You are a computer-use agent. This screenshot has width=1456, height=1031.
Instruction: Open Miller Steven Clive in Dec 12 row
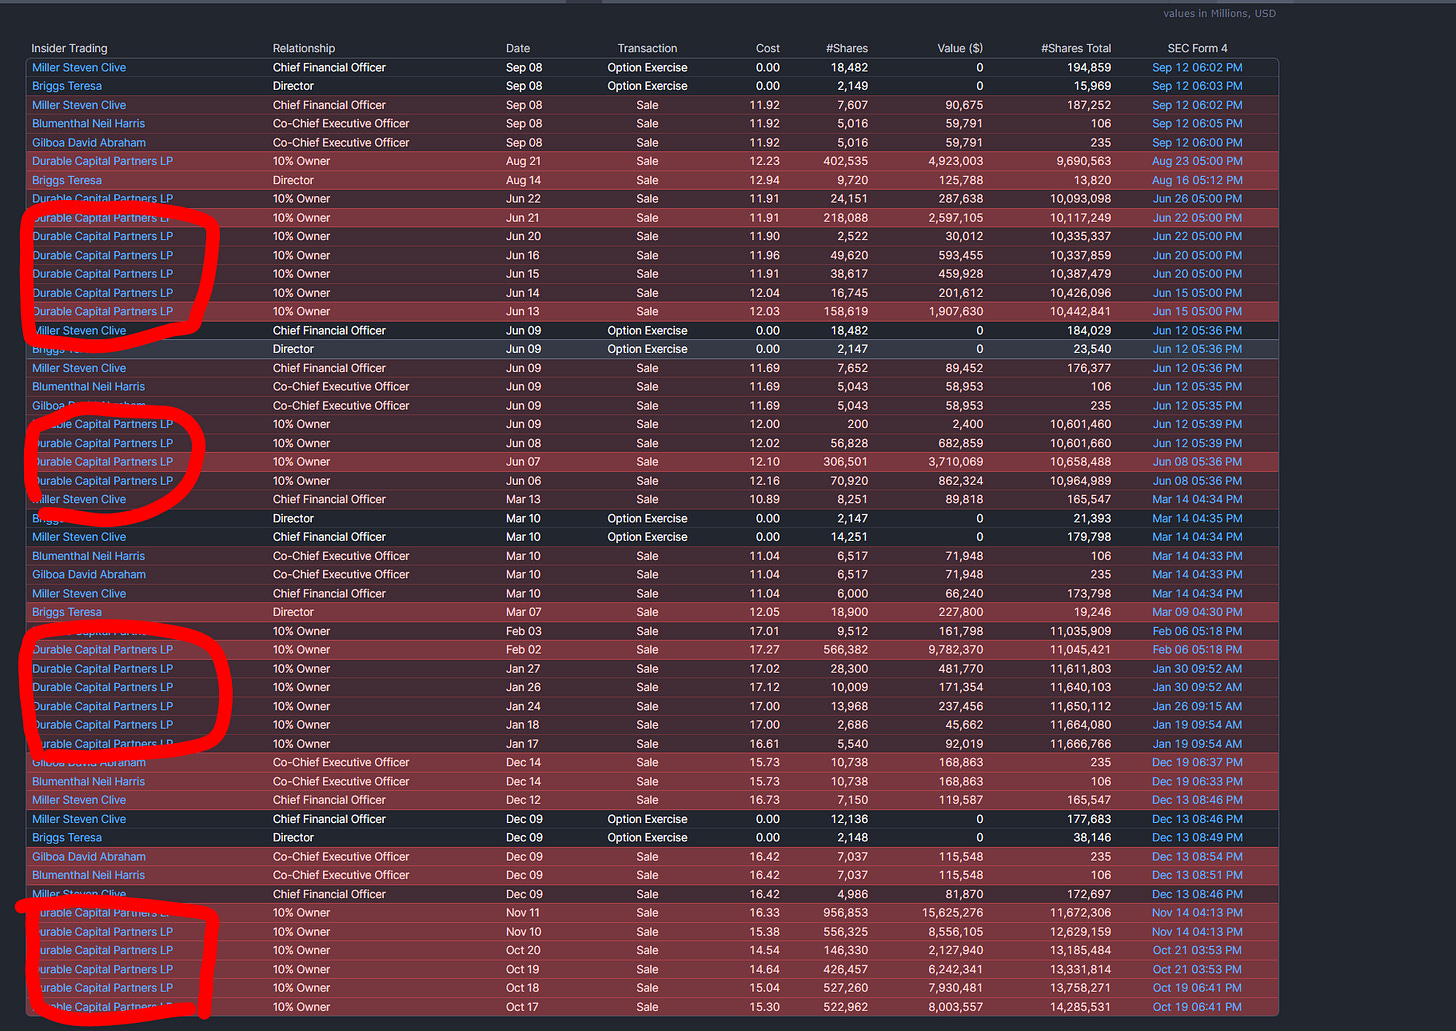(x=79, y=800)
